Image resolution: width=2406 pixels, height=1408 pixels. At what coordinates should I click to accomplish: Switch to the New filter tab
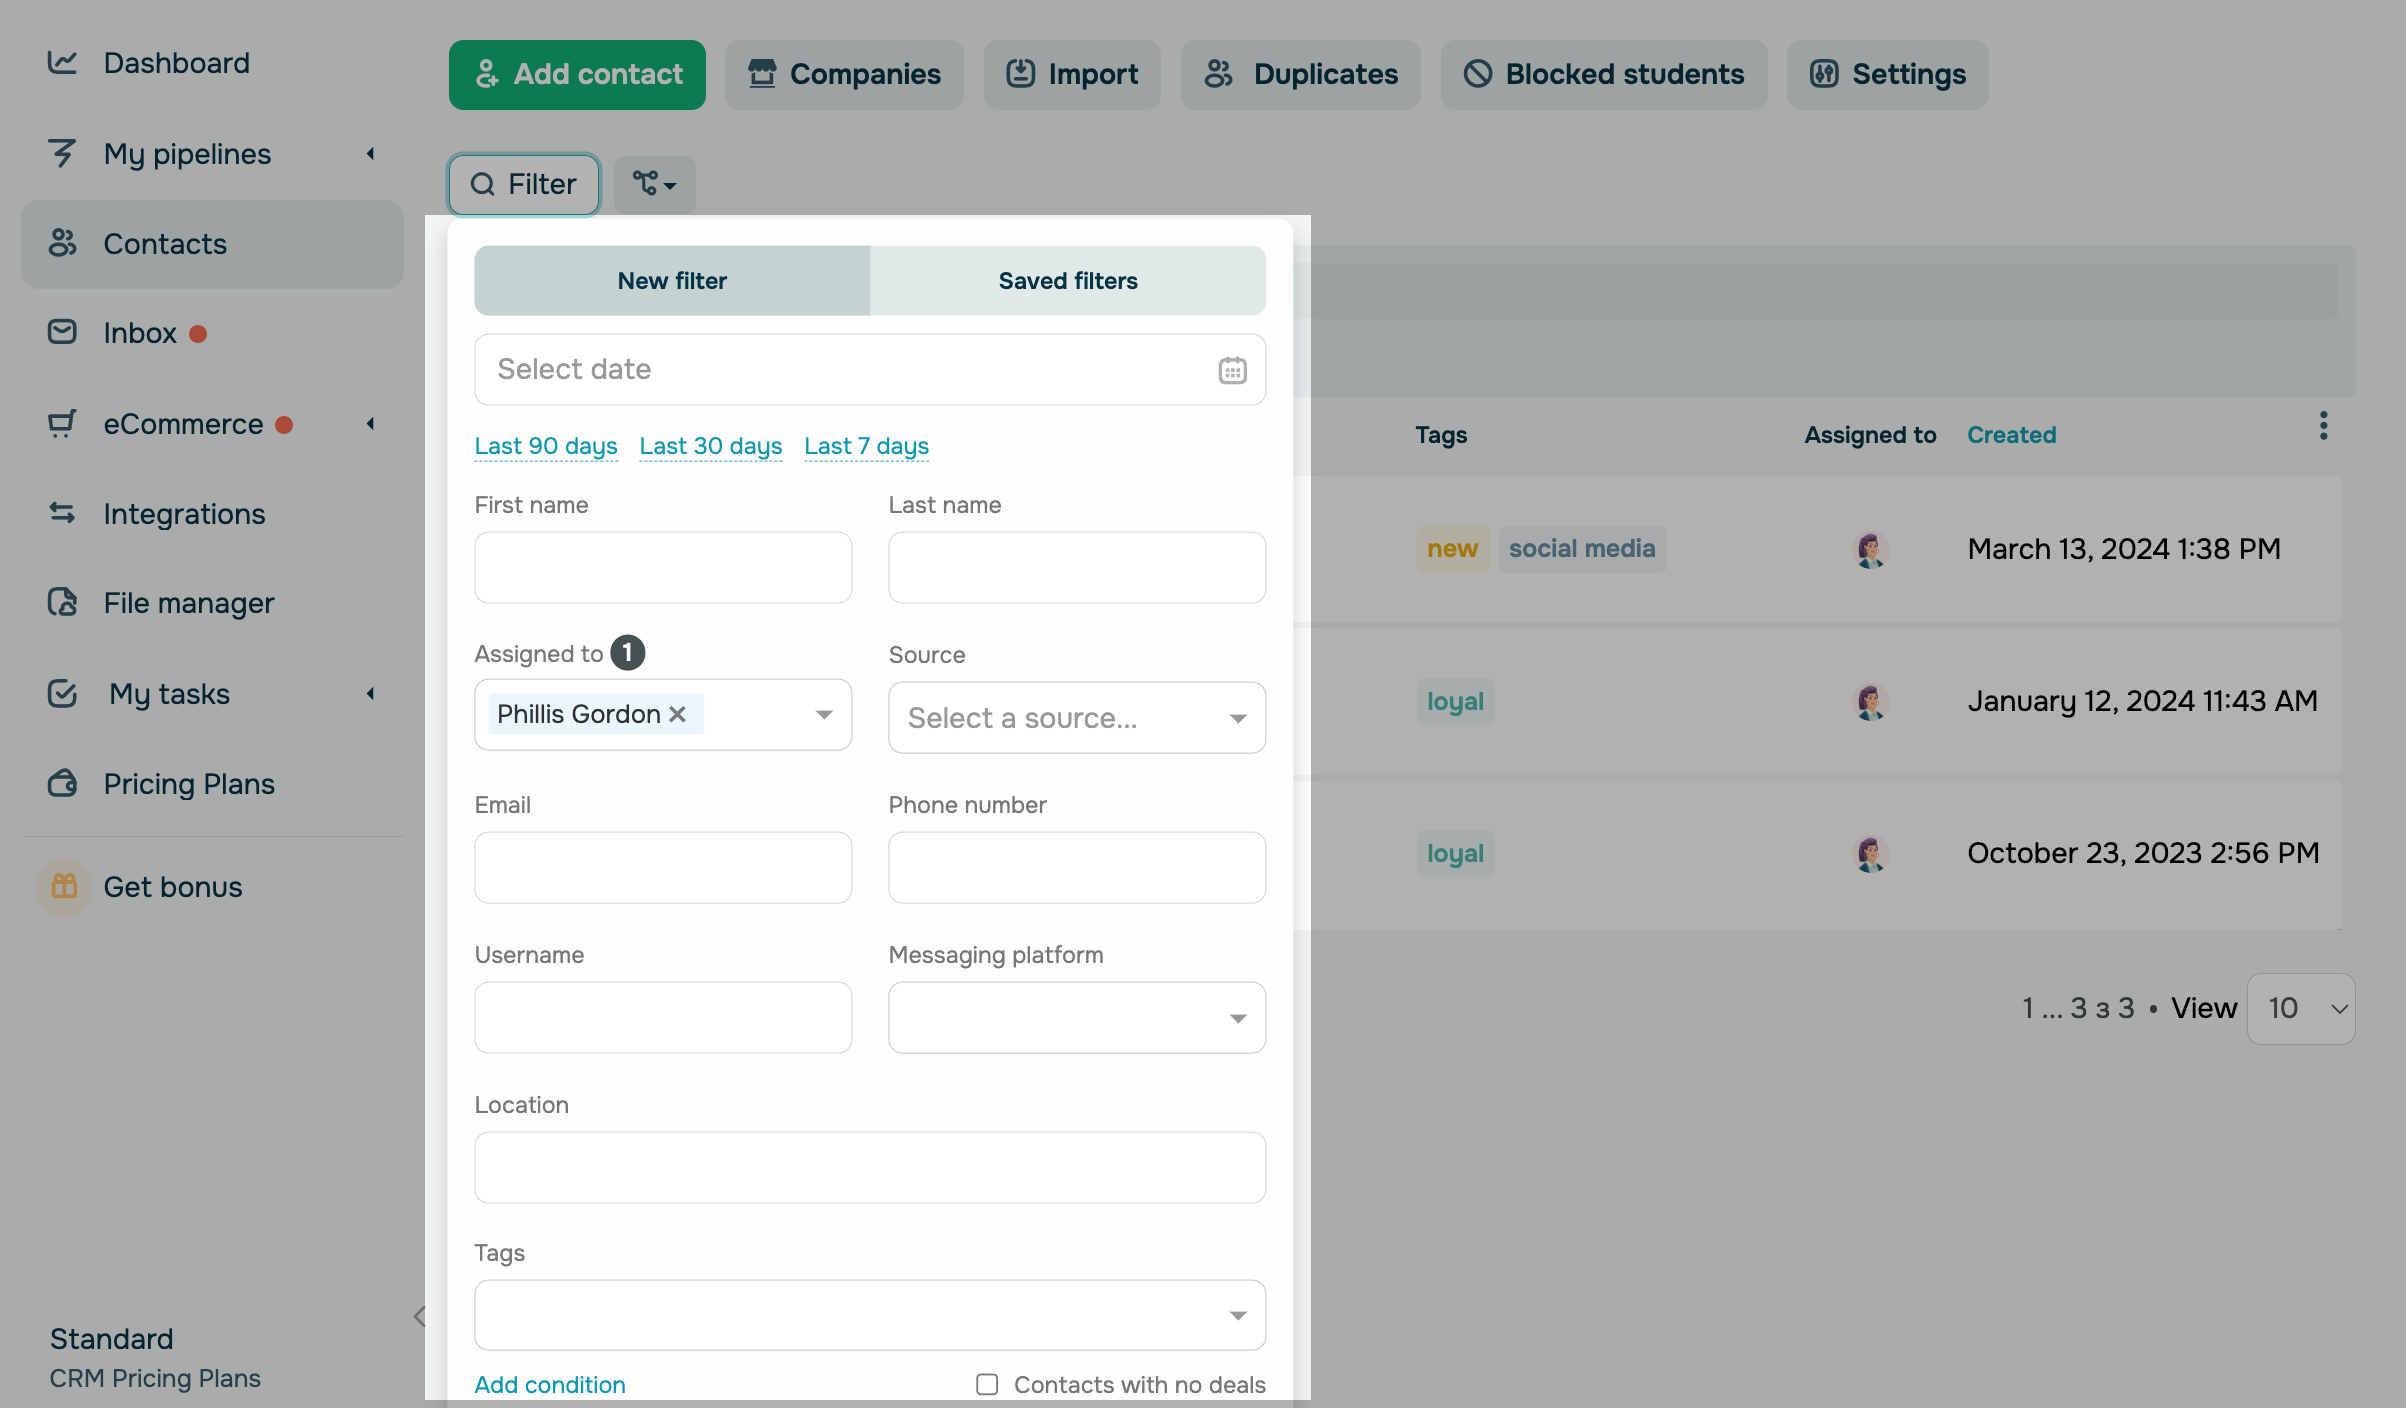pos(672,281)
